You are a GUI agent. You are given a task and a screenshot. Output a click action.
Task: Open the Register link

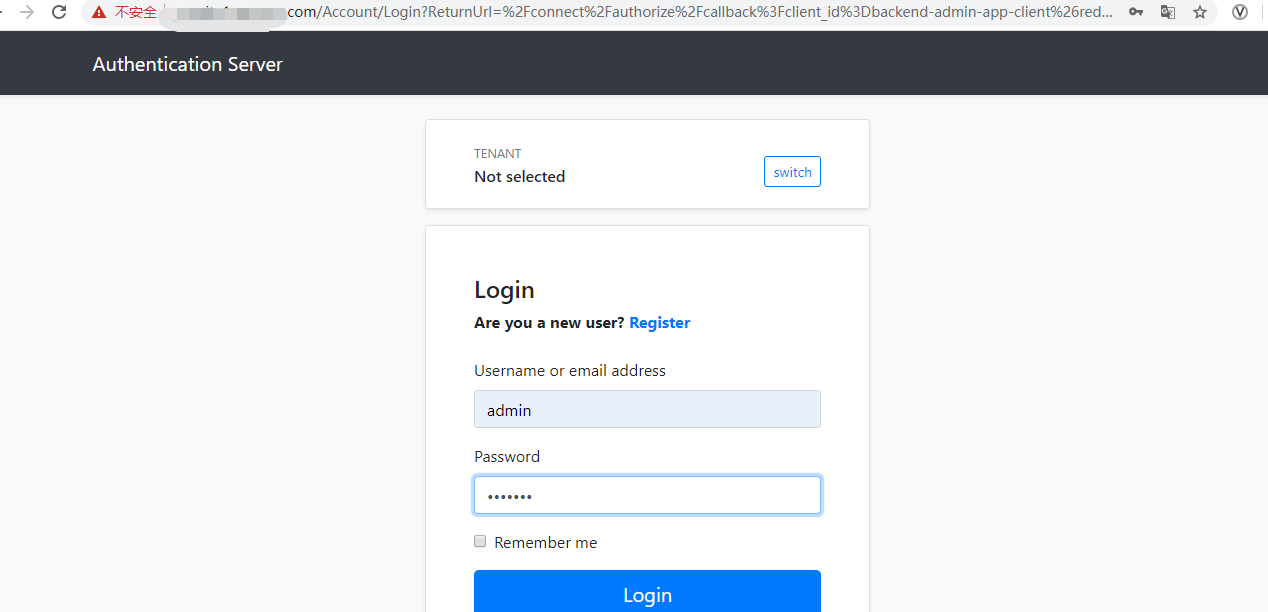click(659, 322)
